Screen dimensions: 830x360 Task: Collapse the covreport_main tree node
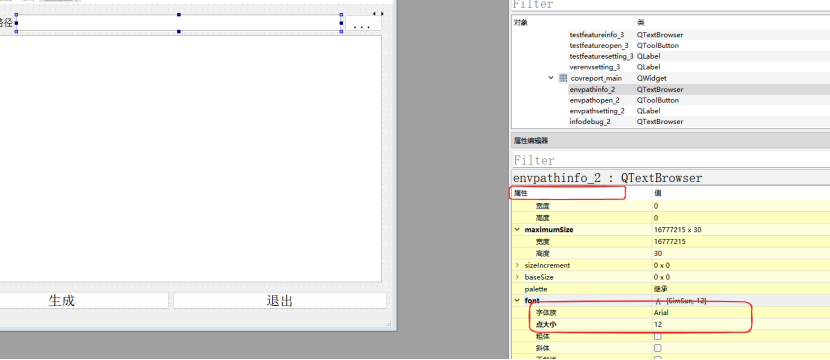tap(552, 78)
